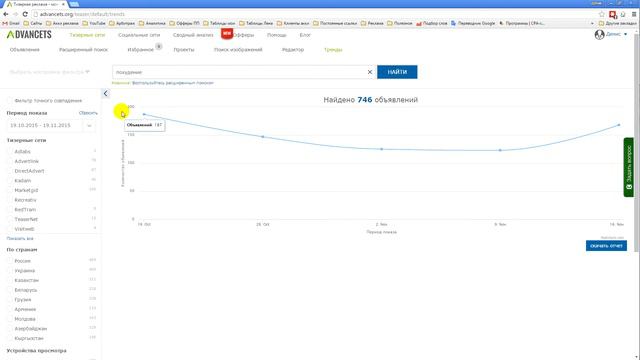Go back with browser back arrow
The width and height of the screenshot is (640, 360).
click(x=6, y=14)
